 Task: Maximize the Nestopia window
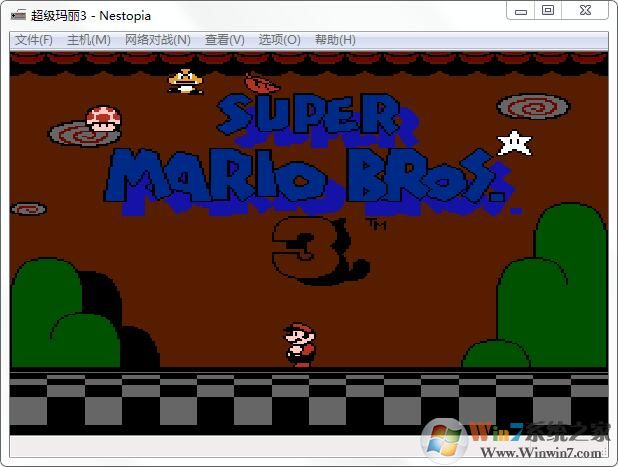[x=547, y=11]
